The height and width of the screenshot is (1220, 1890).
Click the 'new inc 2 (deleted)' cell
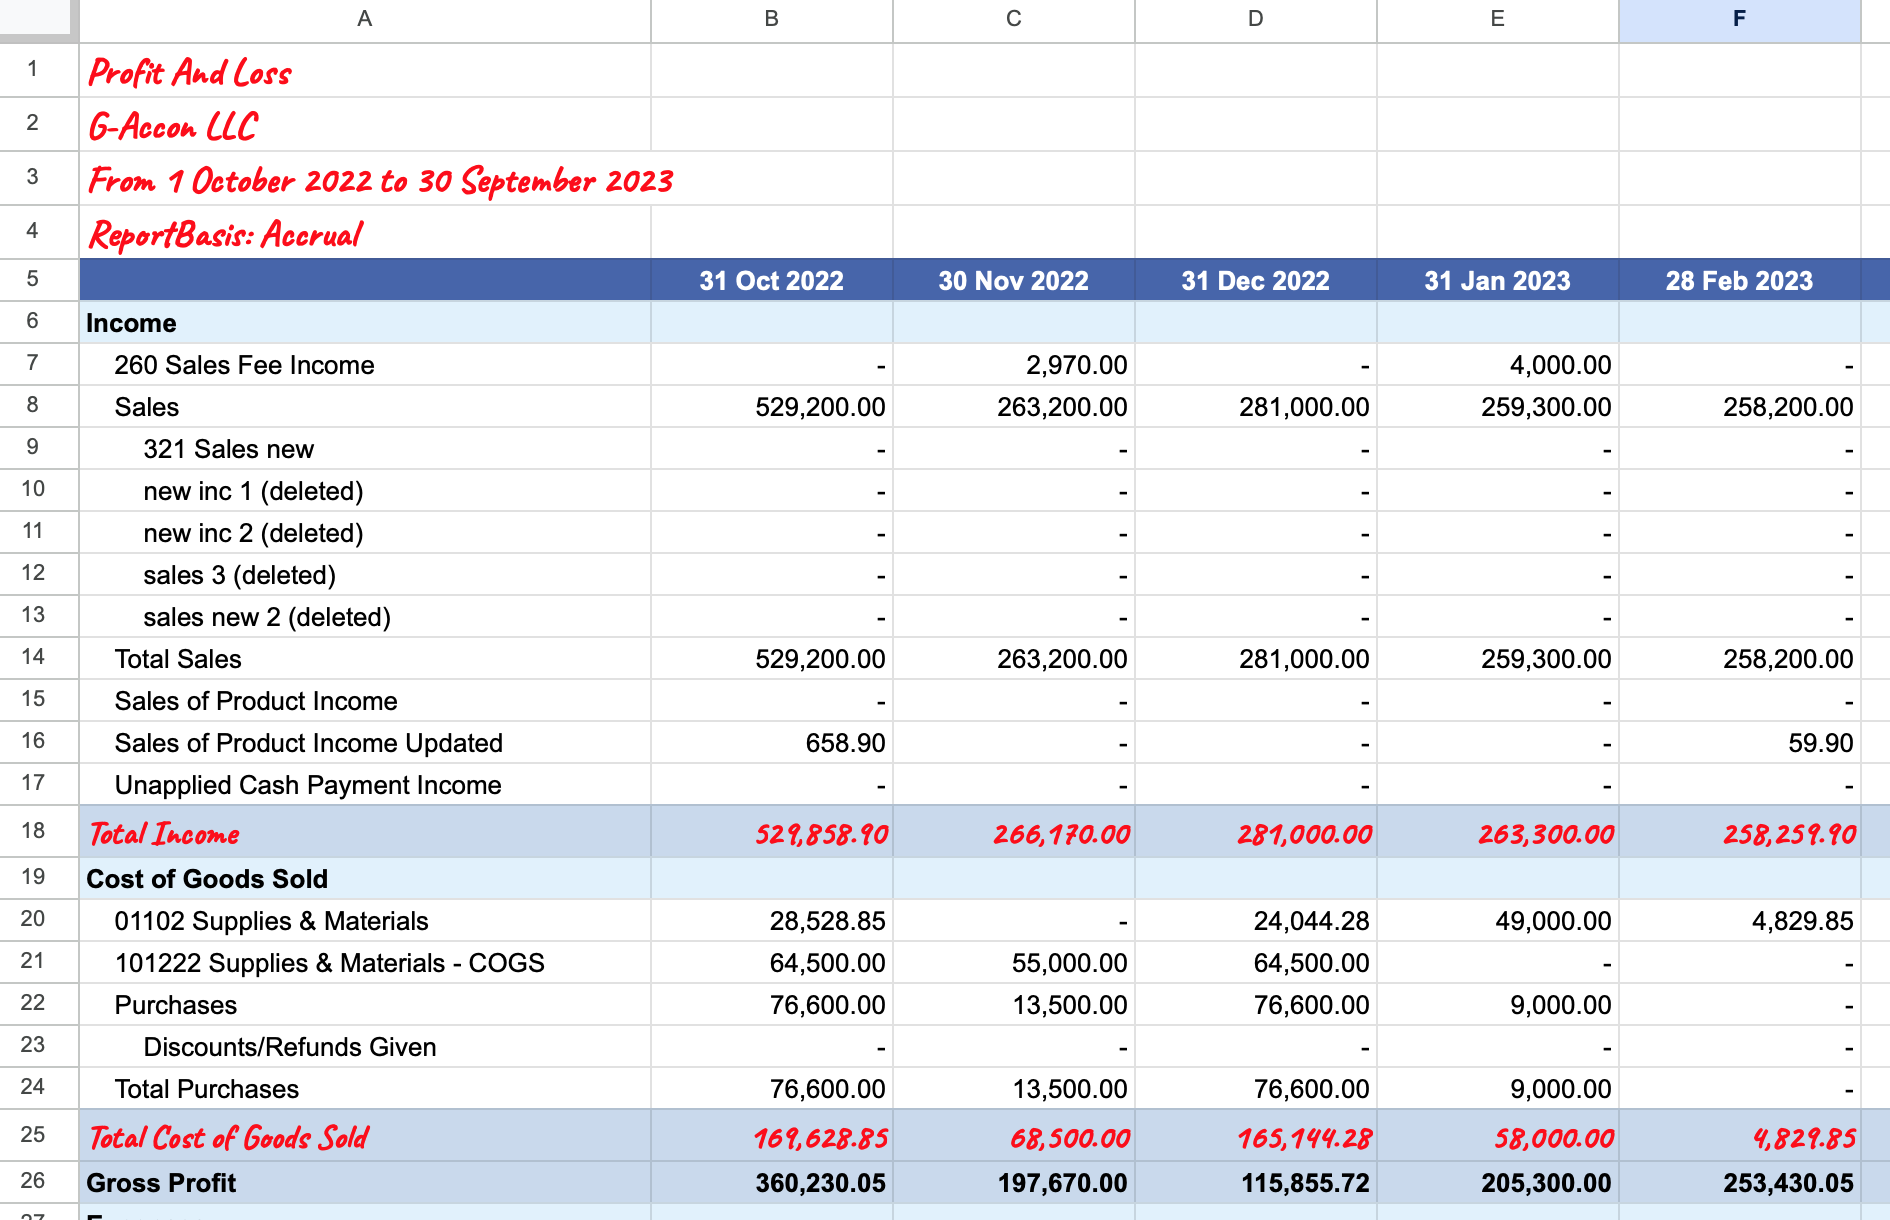[x=365, y=533]
